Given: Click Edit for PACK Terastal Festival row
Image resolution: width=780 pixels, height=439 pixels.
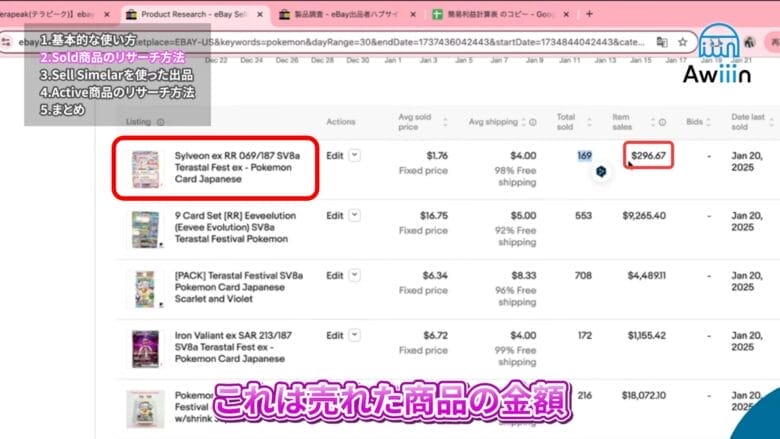Looking at the screenshot, I should coord(335,275).
